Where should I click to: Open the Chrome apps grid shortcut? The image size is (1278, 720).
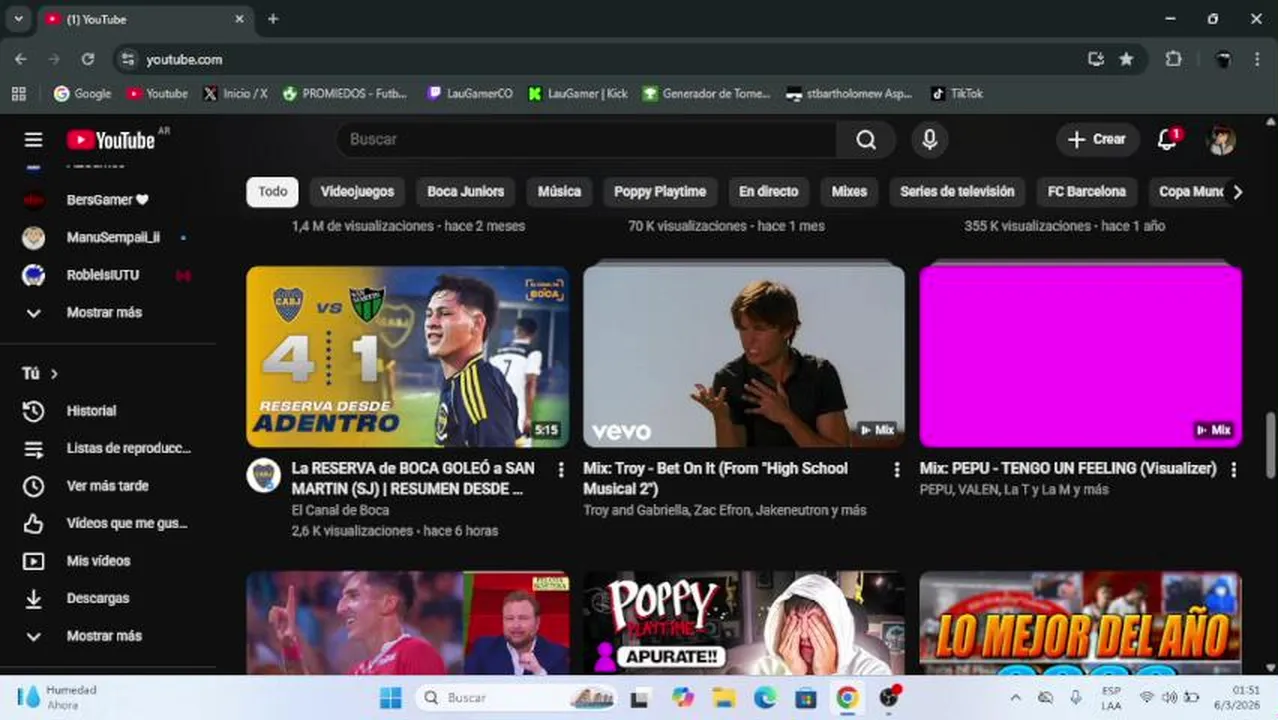[x=18, y=94]
